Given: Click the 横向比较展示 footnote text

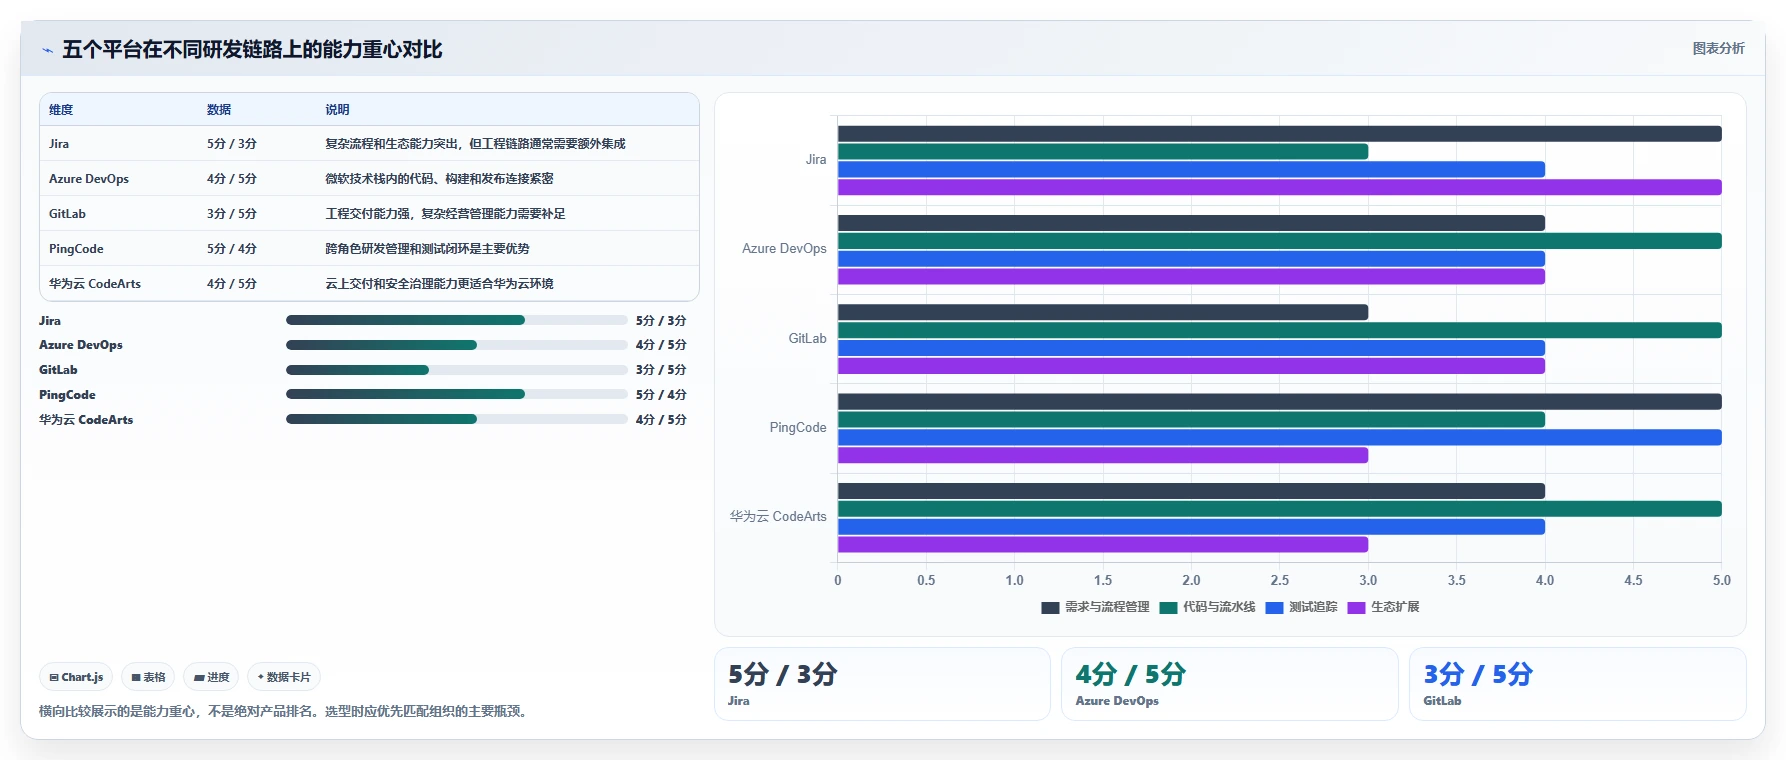Looking at the screenshot, I should [x=282, y=712].
